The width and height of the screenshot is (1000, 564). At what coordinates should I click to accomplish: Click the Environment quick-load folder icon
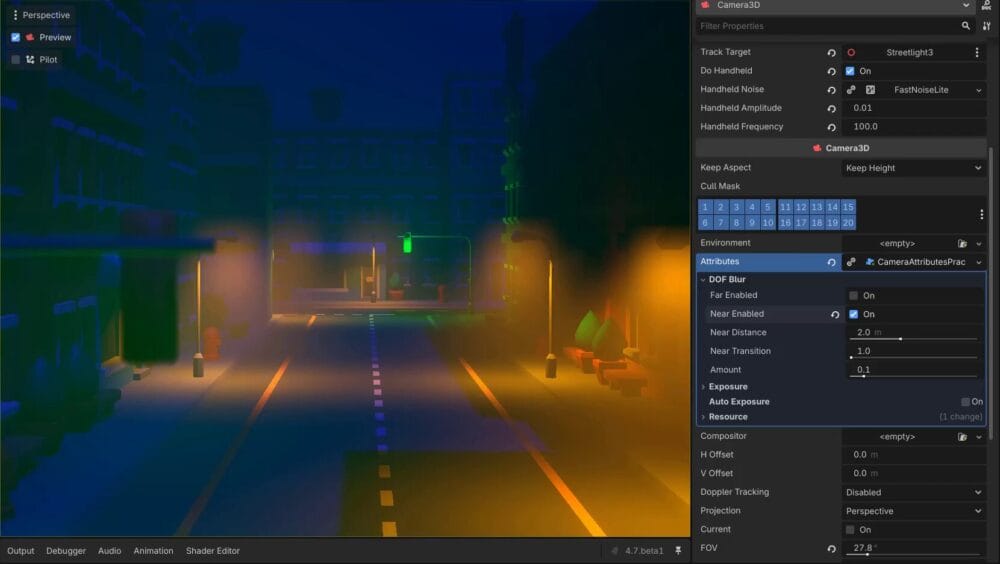pos(962,244)
